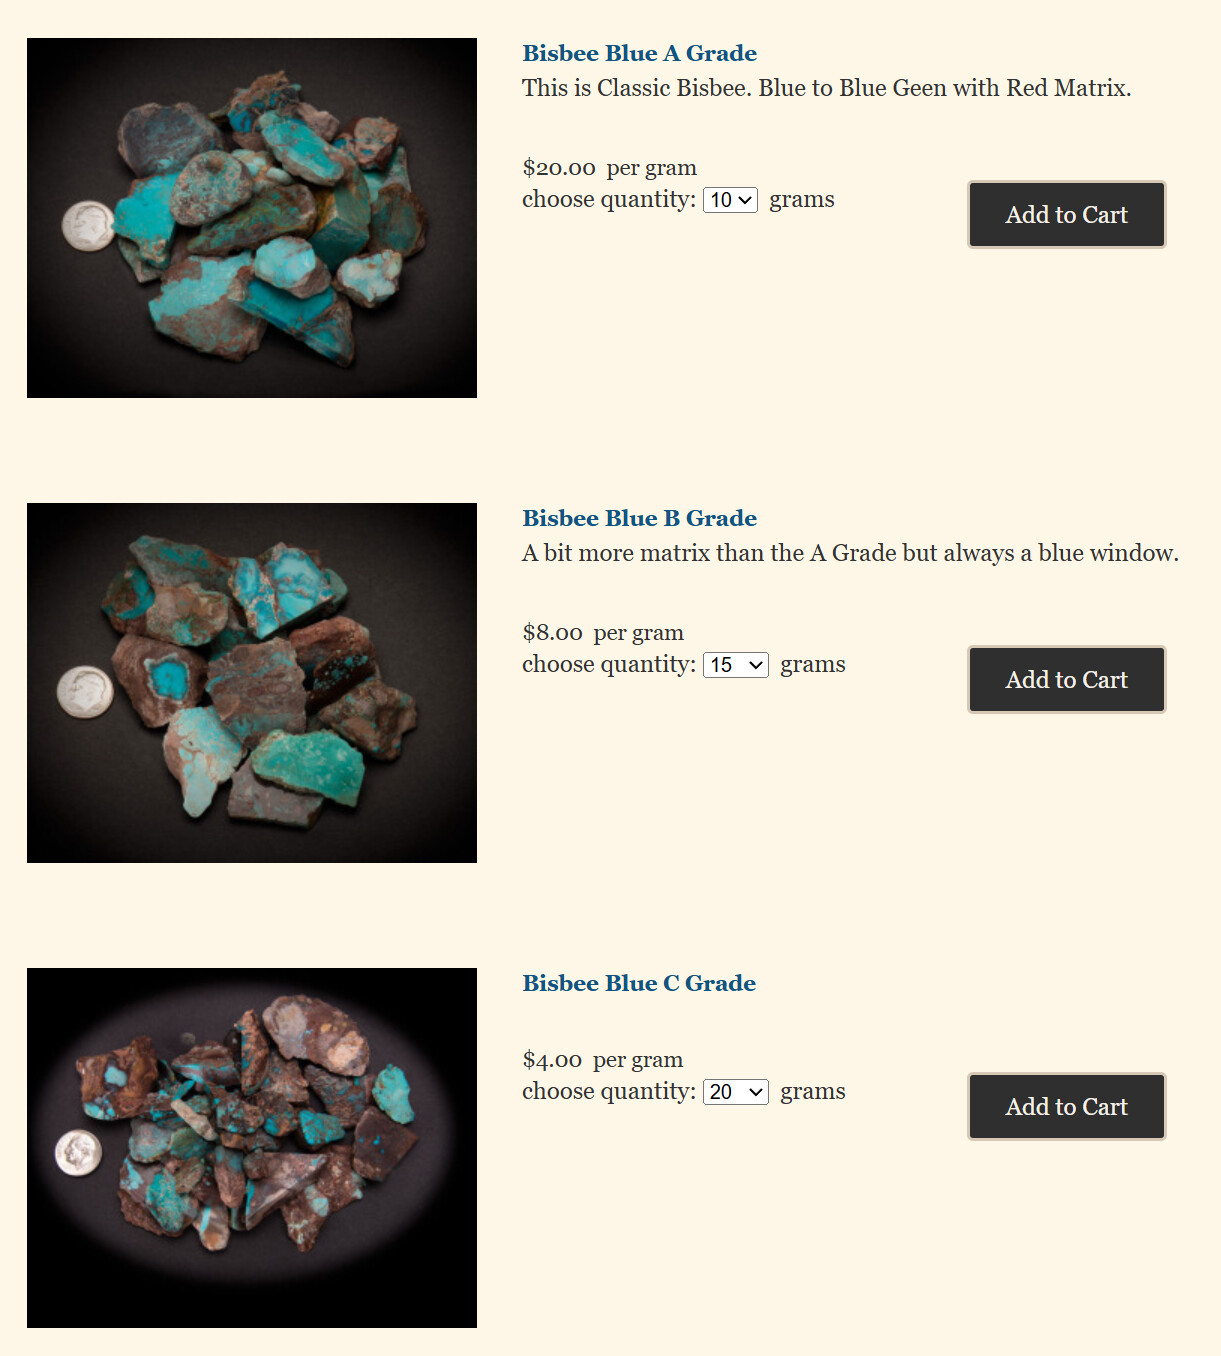This screenshot has width=1221, height=1356.
Task: Add Bisbee Blue C Grade to cart
Action: click(x=1066, y=1106)
